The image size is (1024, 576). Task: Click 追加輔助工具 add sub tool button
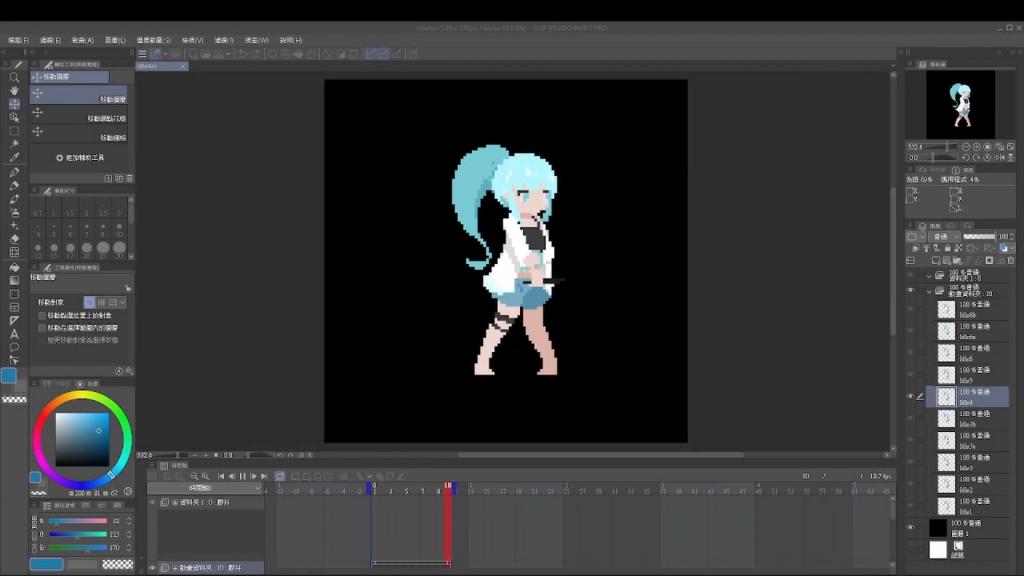click(81, 158)
